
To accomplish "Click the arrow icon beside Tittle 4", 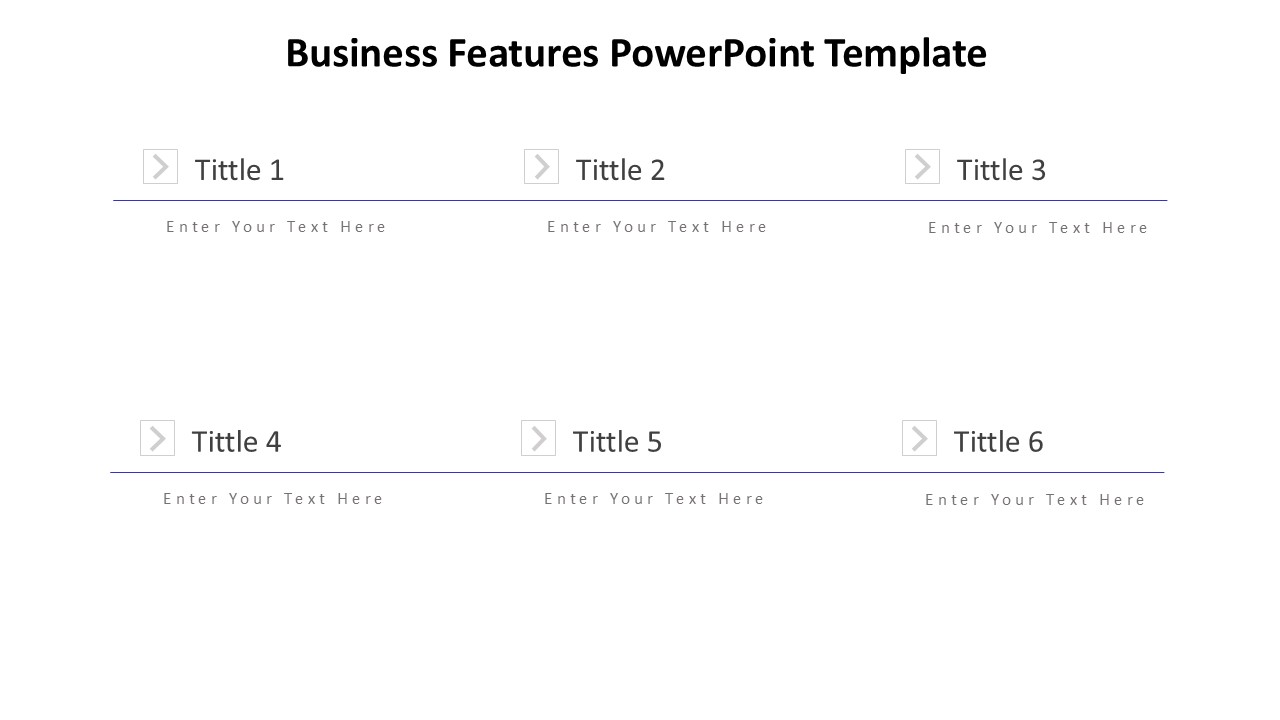I will pos(157,438).
